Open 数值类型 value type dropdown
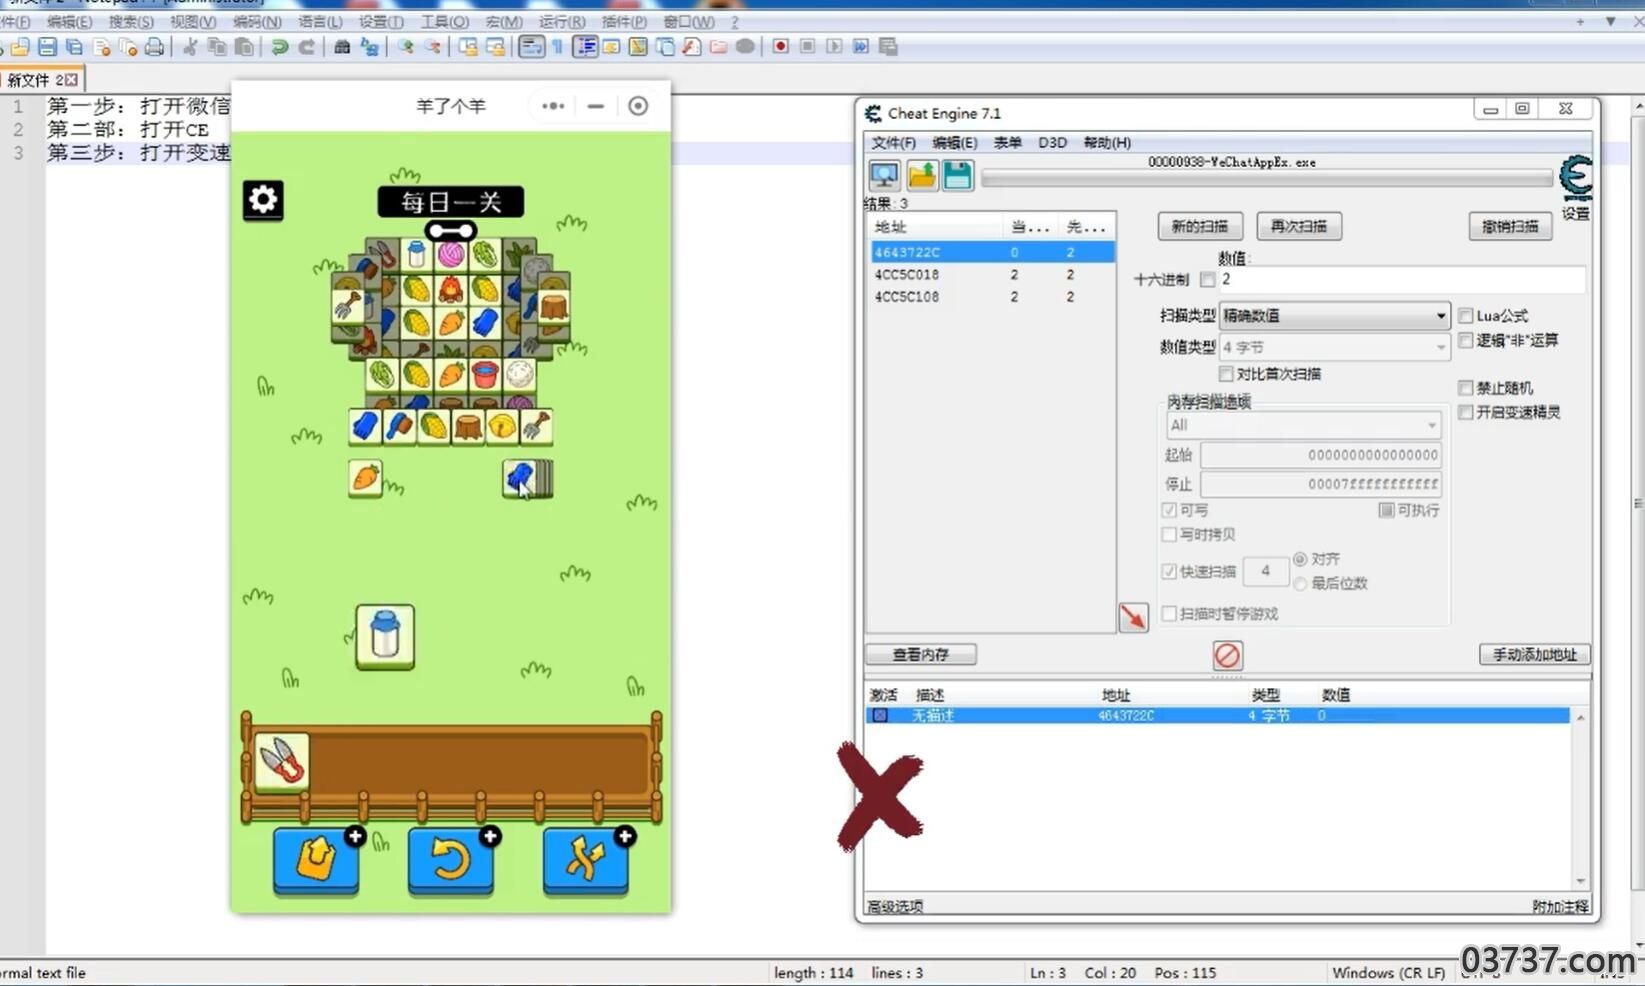The image size is (1645, 986). click(x=1334, y=347)
